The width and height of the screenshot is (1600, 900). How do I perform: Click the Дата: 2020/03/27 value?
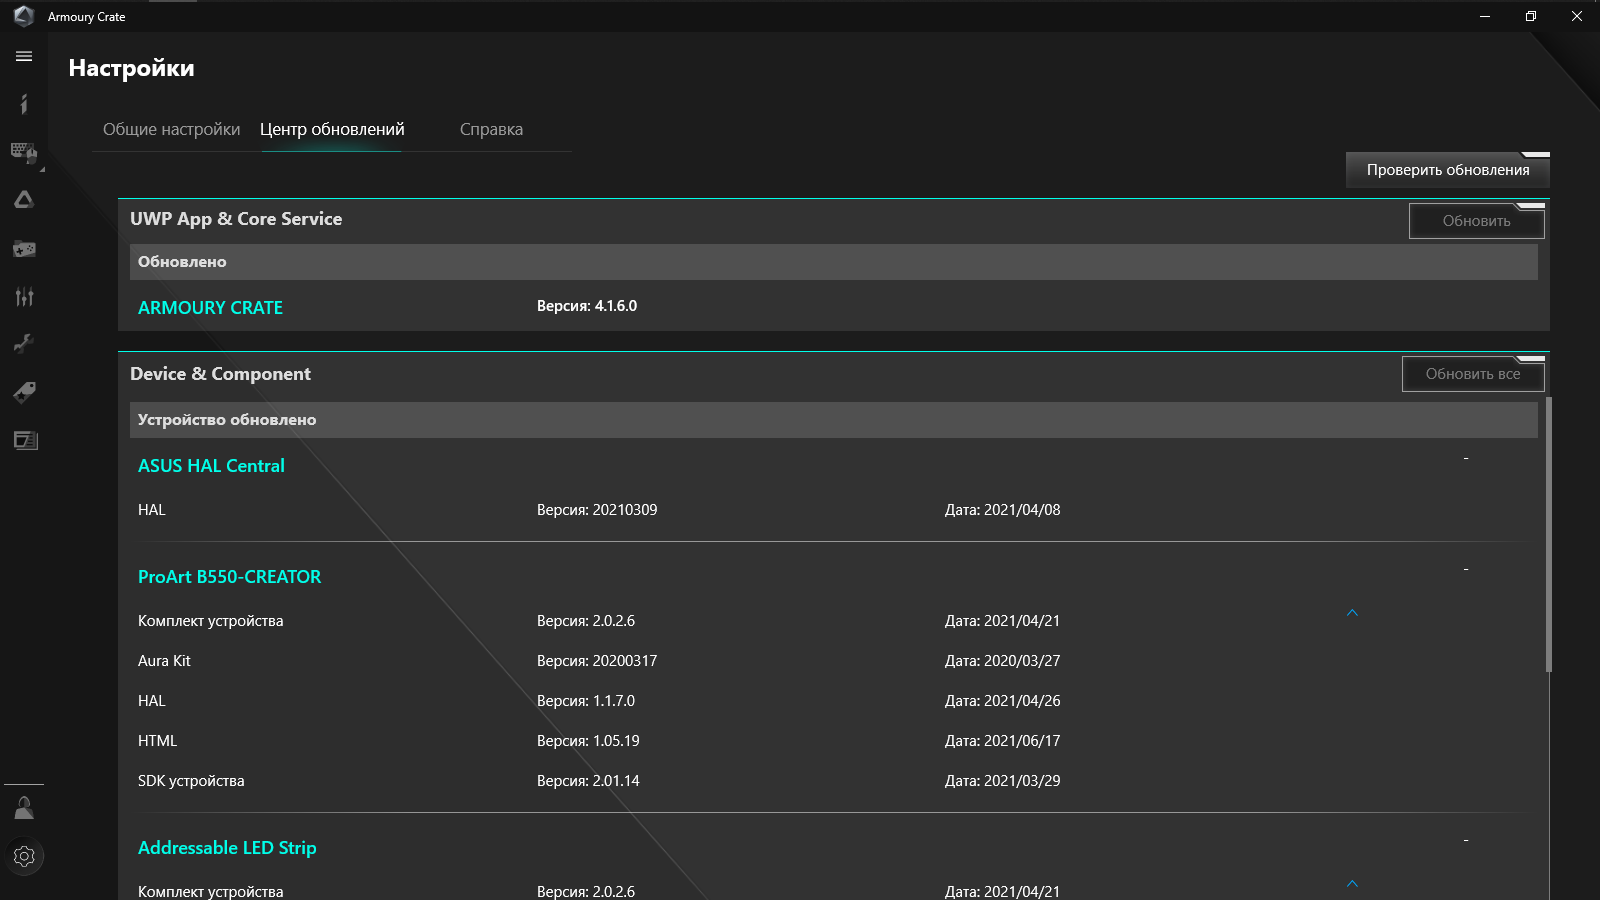1002,661
